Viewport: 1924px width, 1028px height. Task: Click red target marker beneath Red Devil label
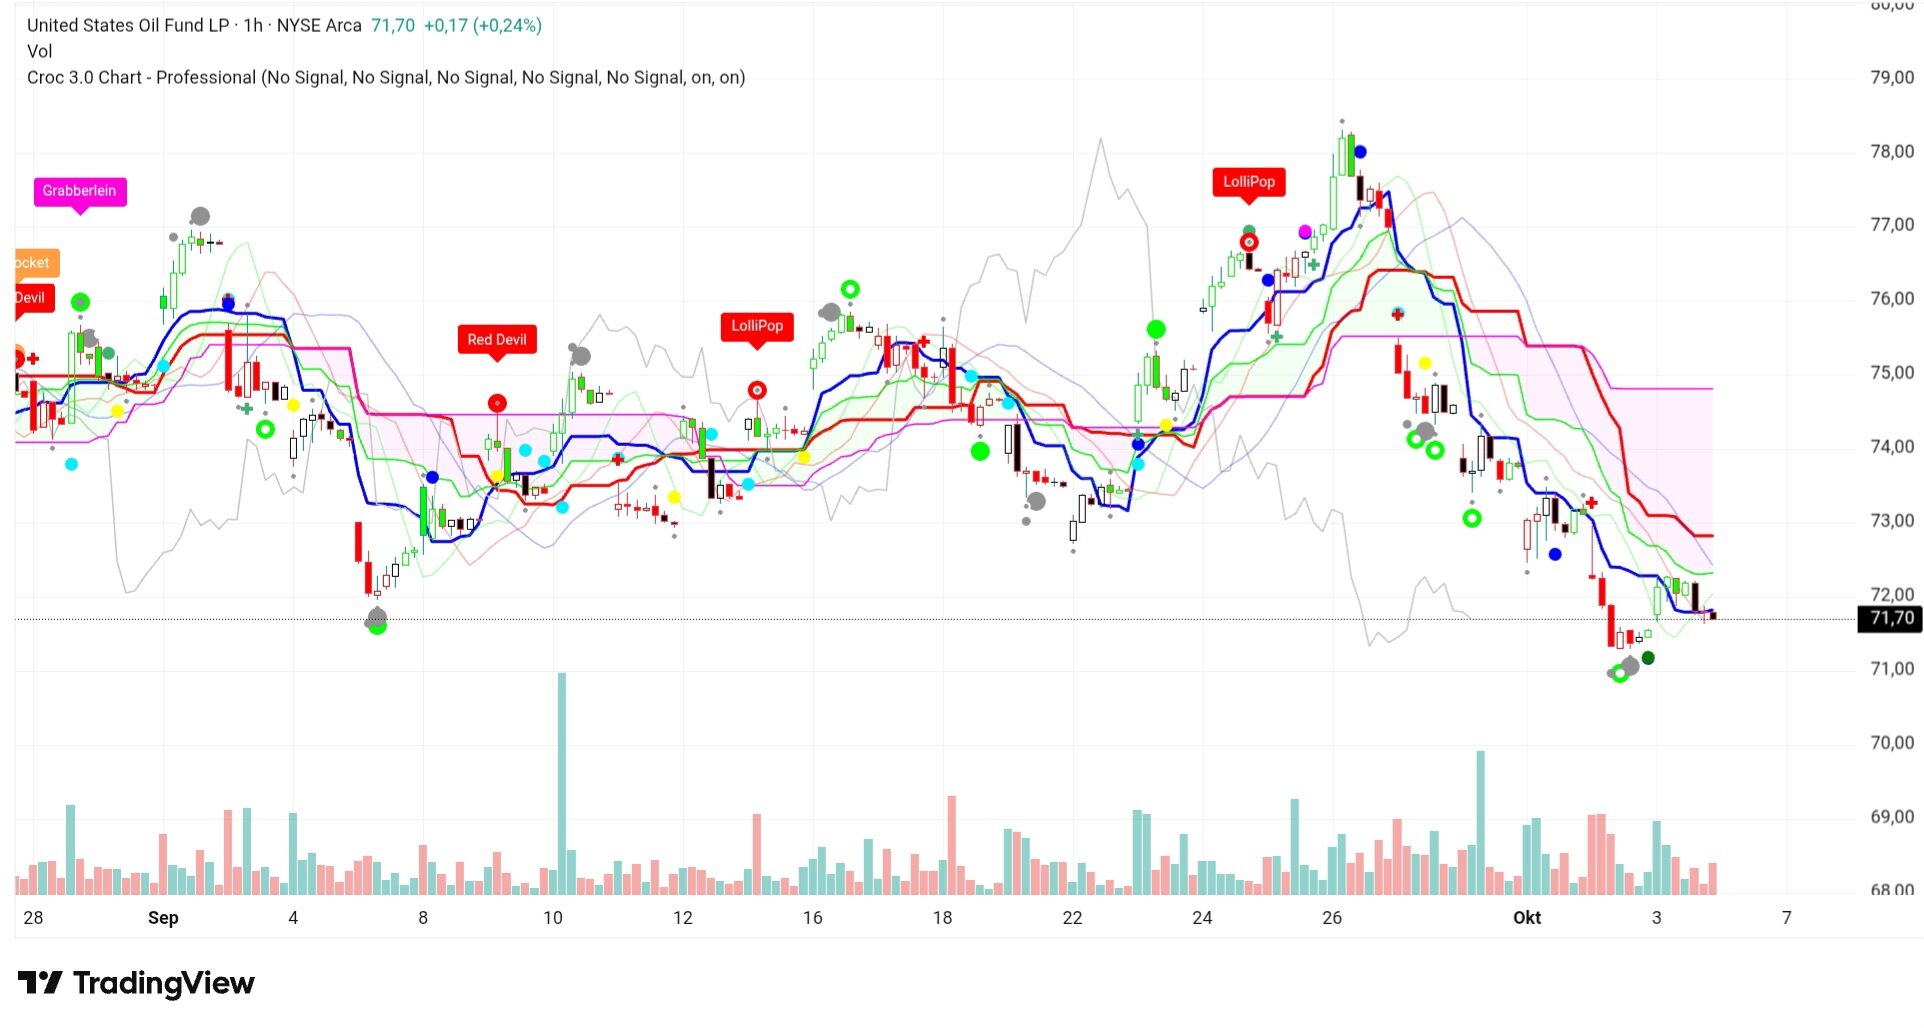[497, 403]
